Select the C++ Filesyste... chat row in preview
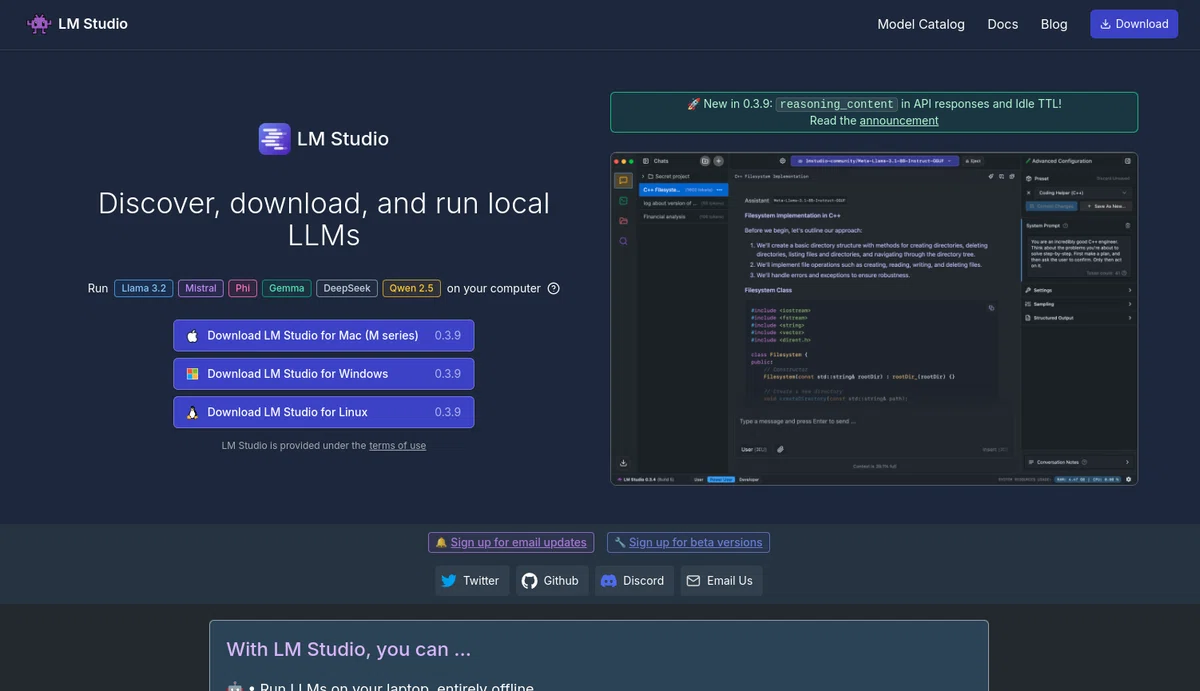The width and height of the screenshot is (1200, 691). [683, 188]
